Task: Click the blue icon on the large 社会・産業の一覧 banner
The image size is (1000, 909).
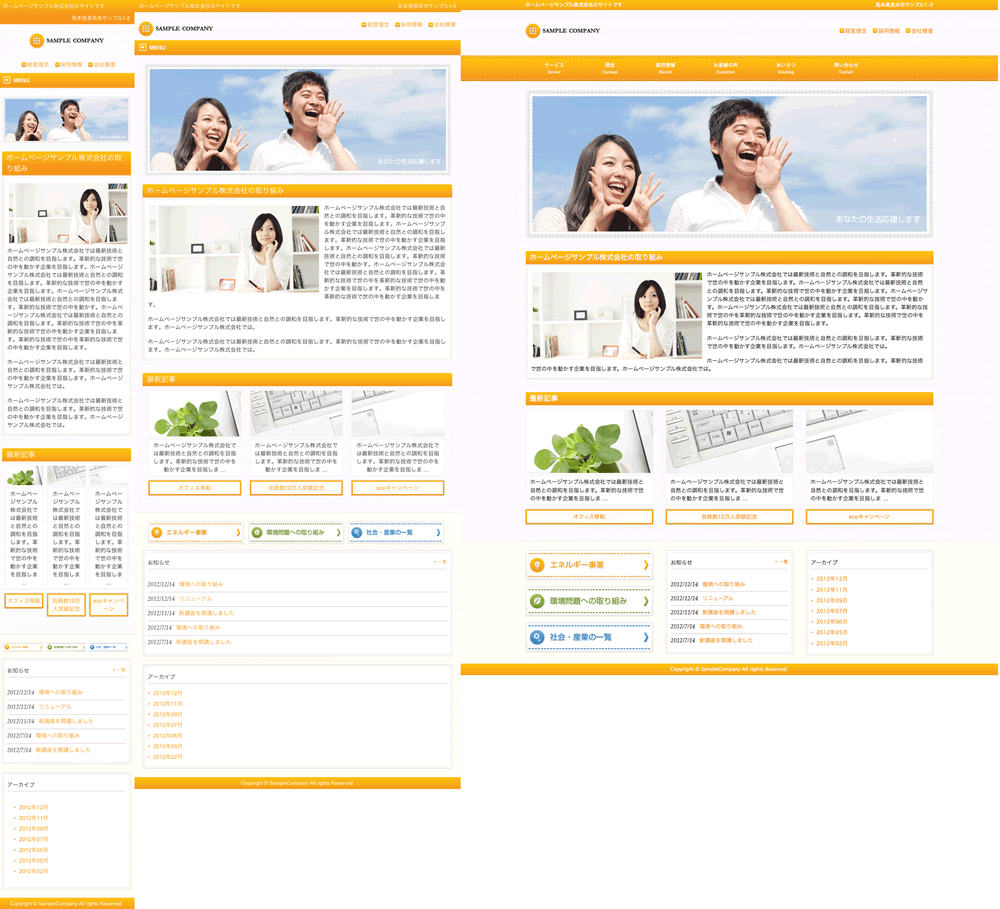Action: (538, 637)
